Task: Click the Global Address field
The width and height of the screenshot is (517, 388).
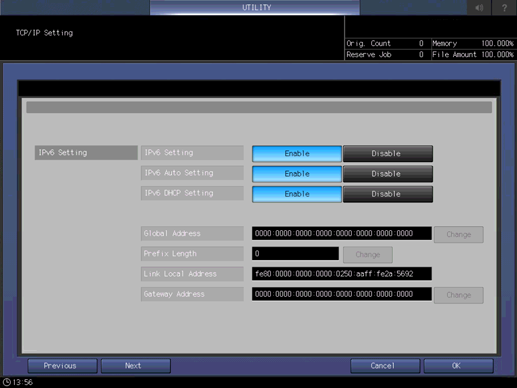Action: (x=342, y=233)
